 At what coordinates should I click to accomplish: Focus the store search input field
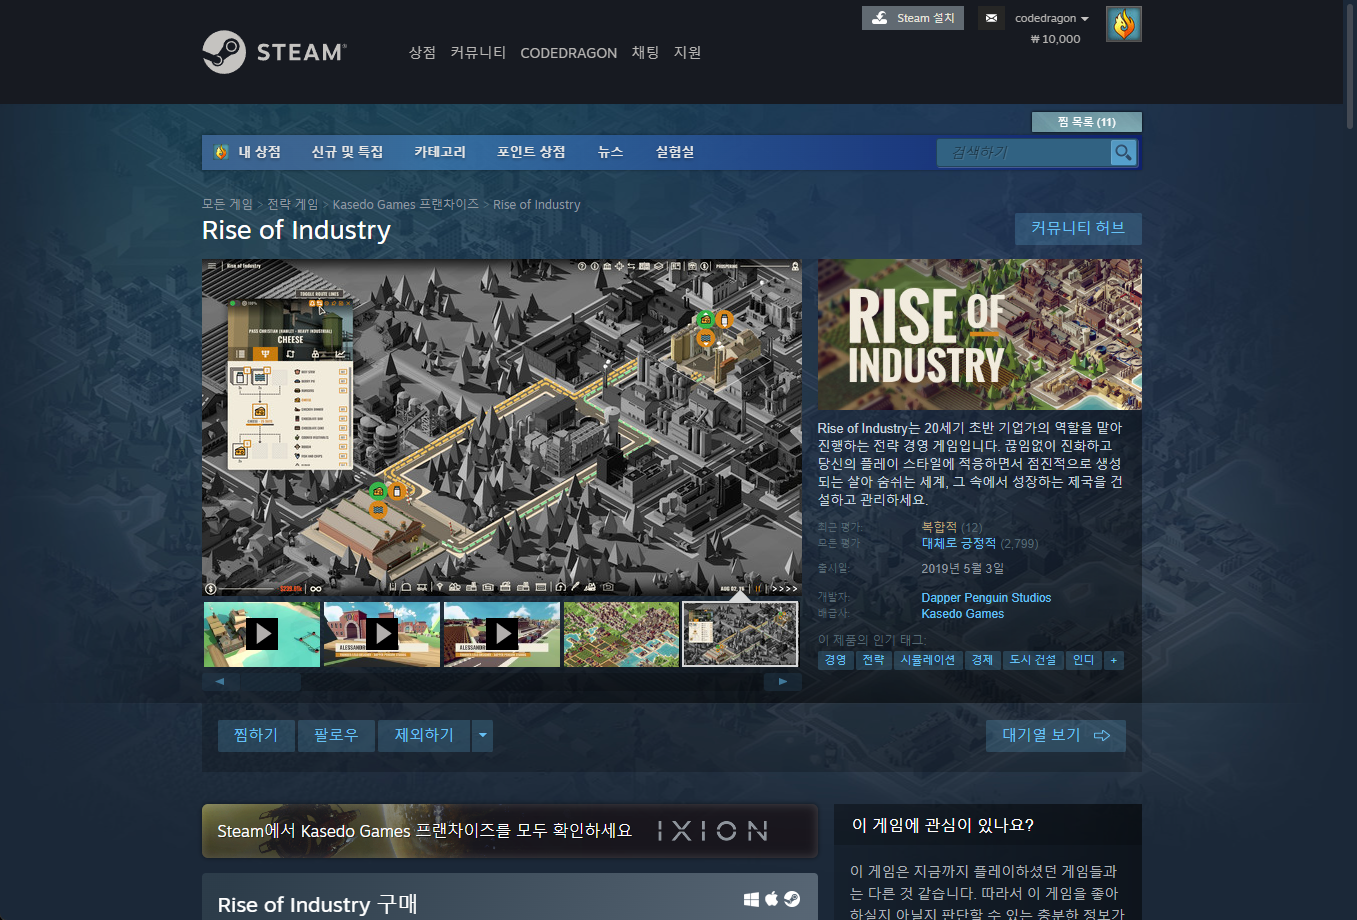(1024, 152)
